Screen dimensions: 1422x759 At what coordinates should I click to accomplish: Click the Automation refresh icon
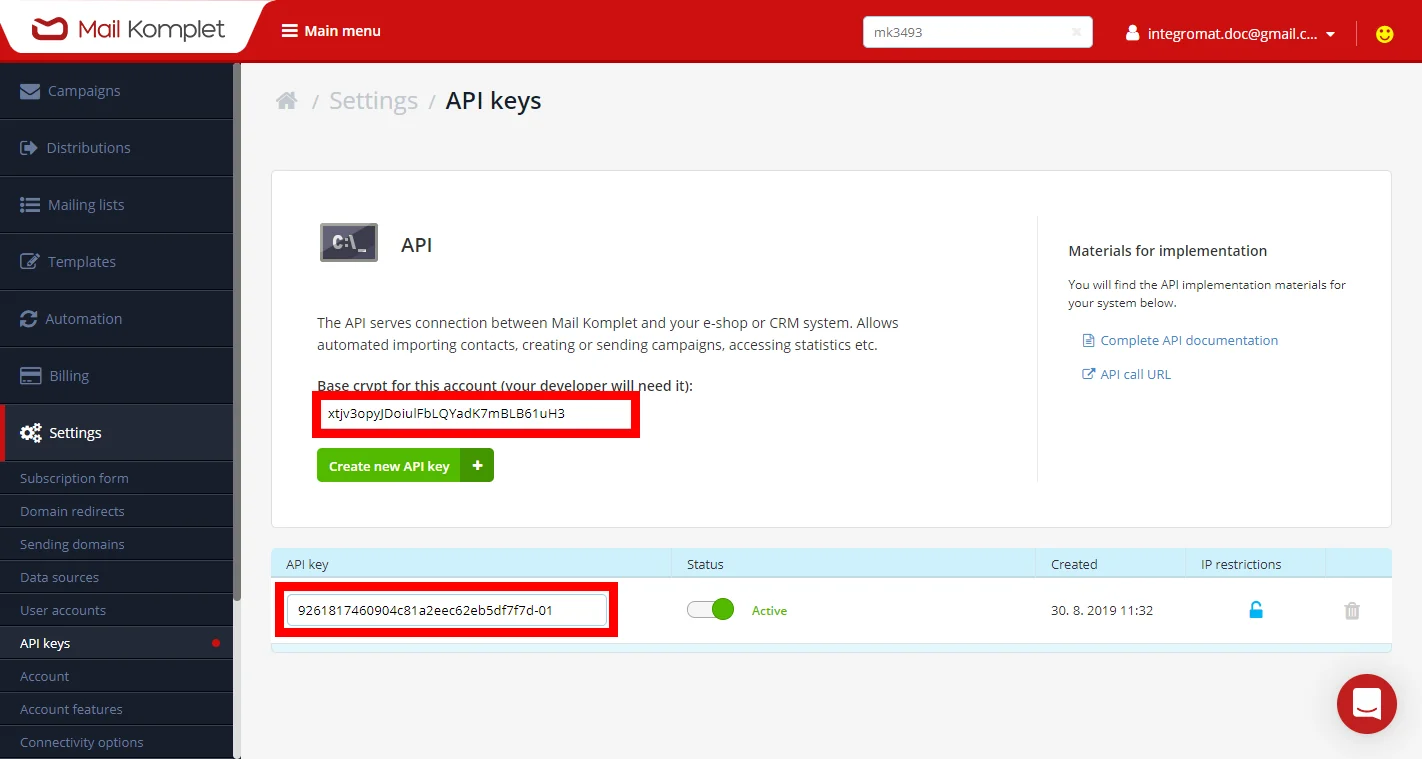pos(29,319)
